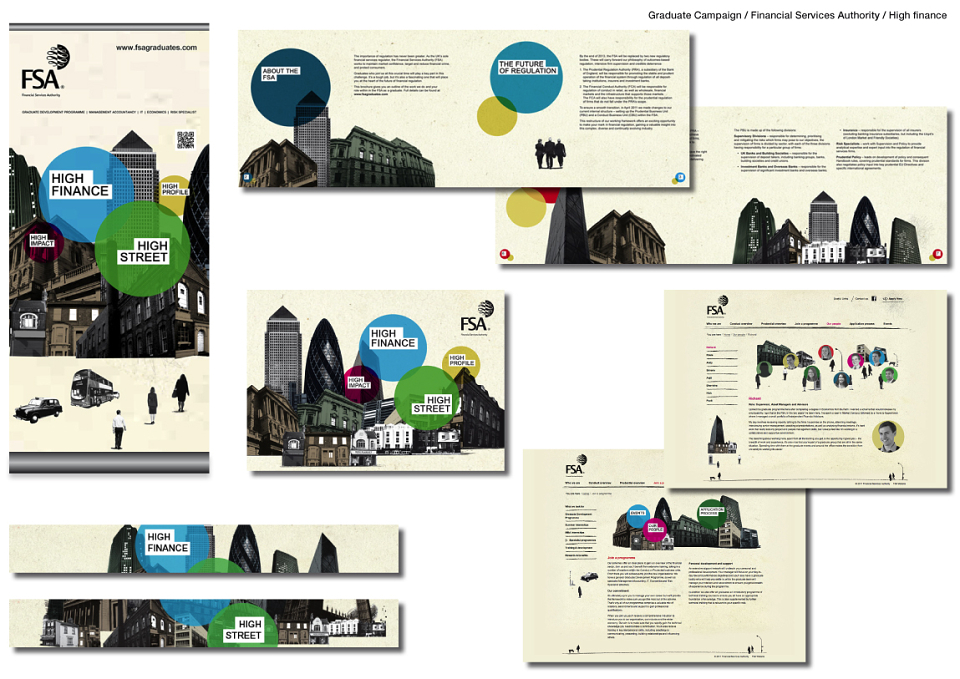This screenshot has width=960, height=679.
Task: Click the High Impact circle on the landscape skyline card
Action: pos(362,385)
